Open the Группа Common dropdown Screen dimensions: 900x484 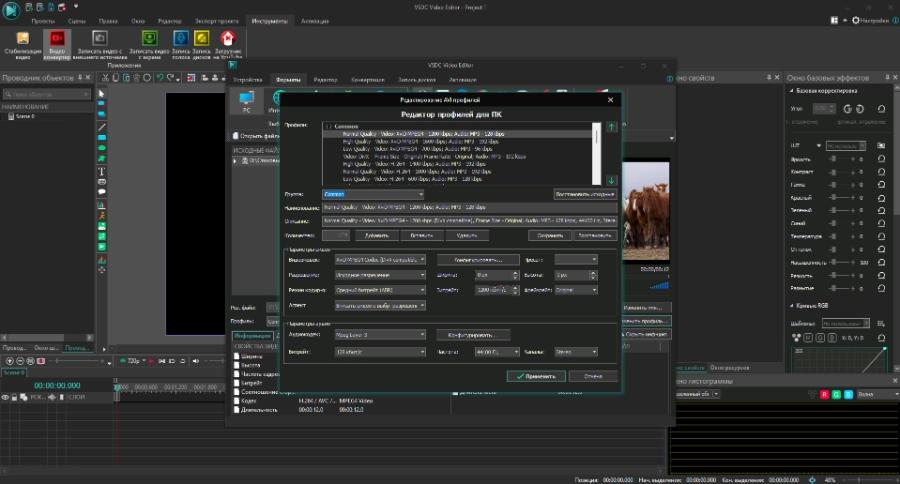374,194
